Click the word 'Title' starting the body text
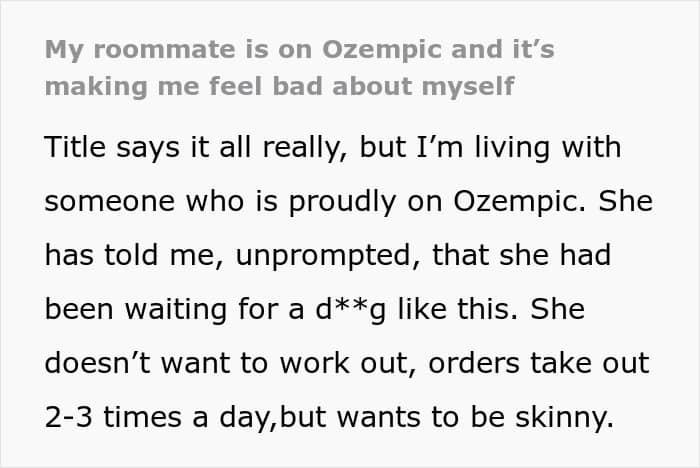 point(75,147)
